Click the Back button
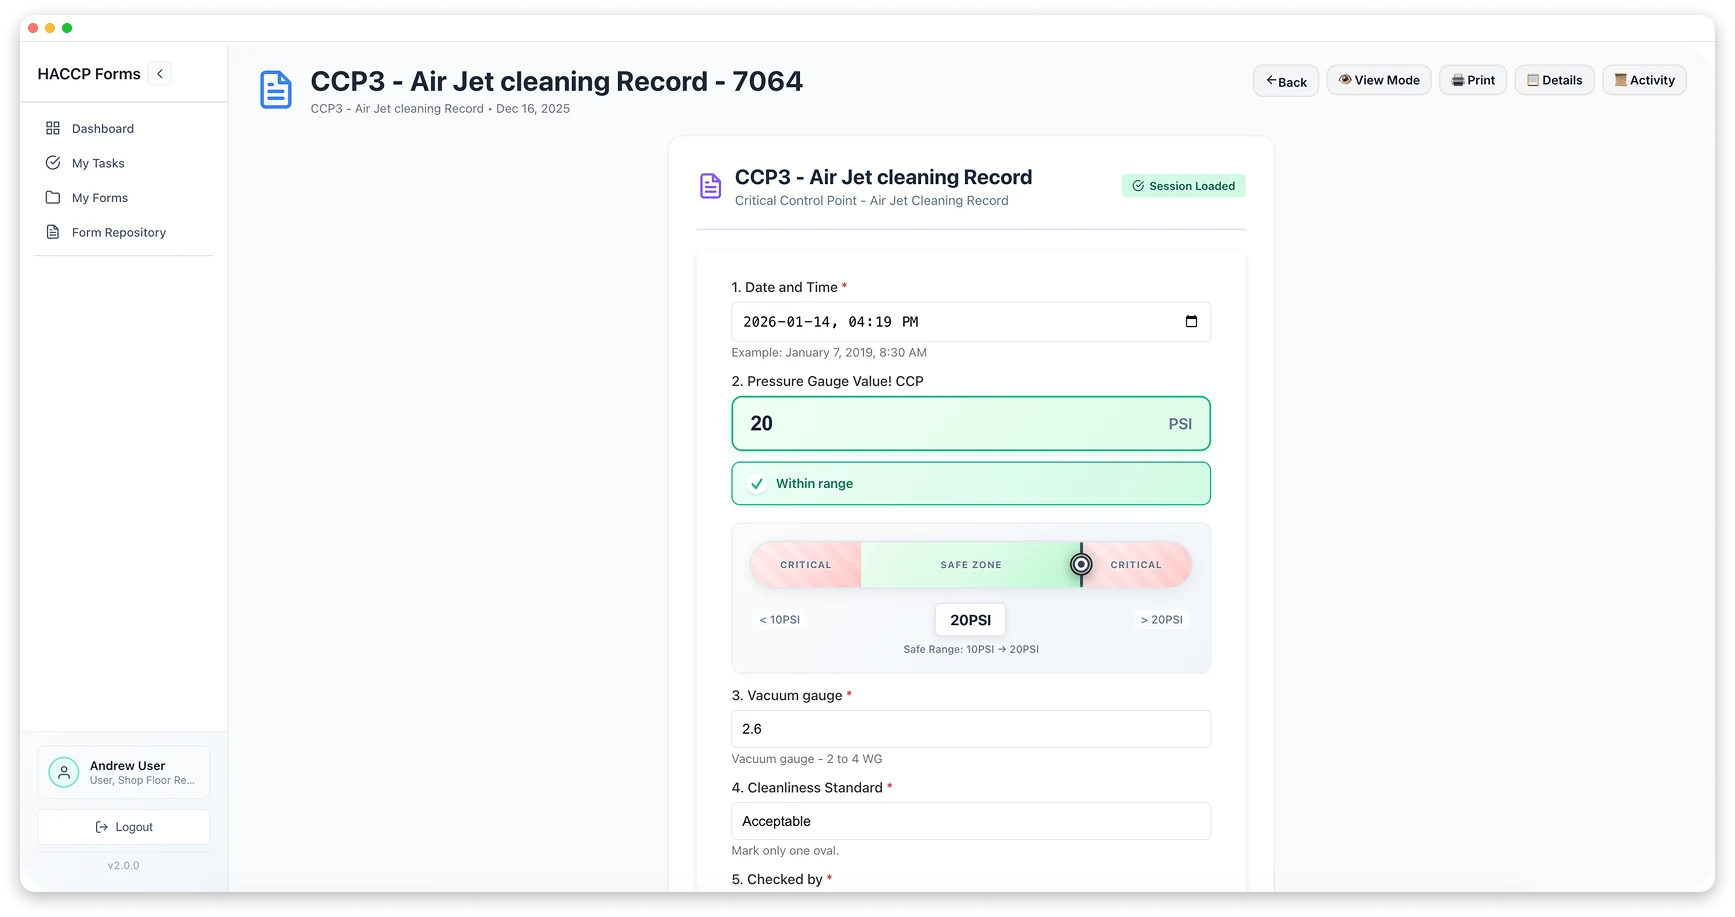This screenshot has height=917, width=1735. coord(1286,81)
